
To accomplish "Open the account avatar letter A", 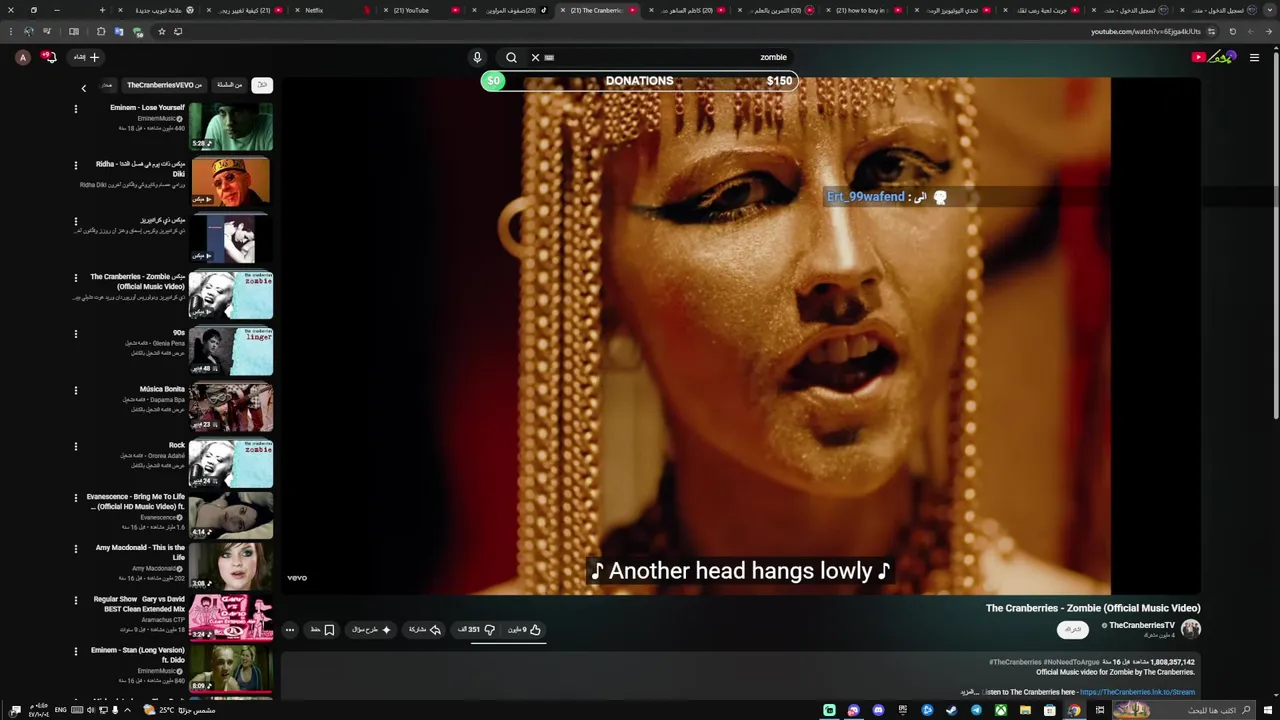I will 23,57.
